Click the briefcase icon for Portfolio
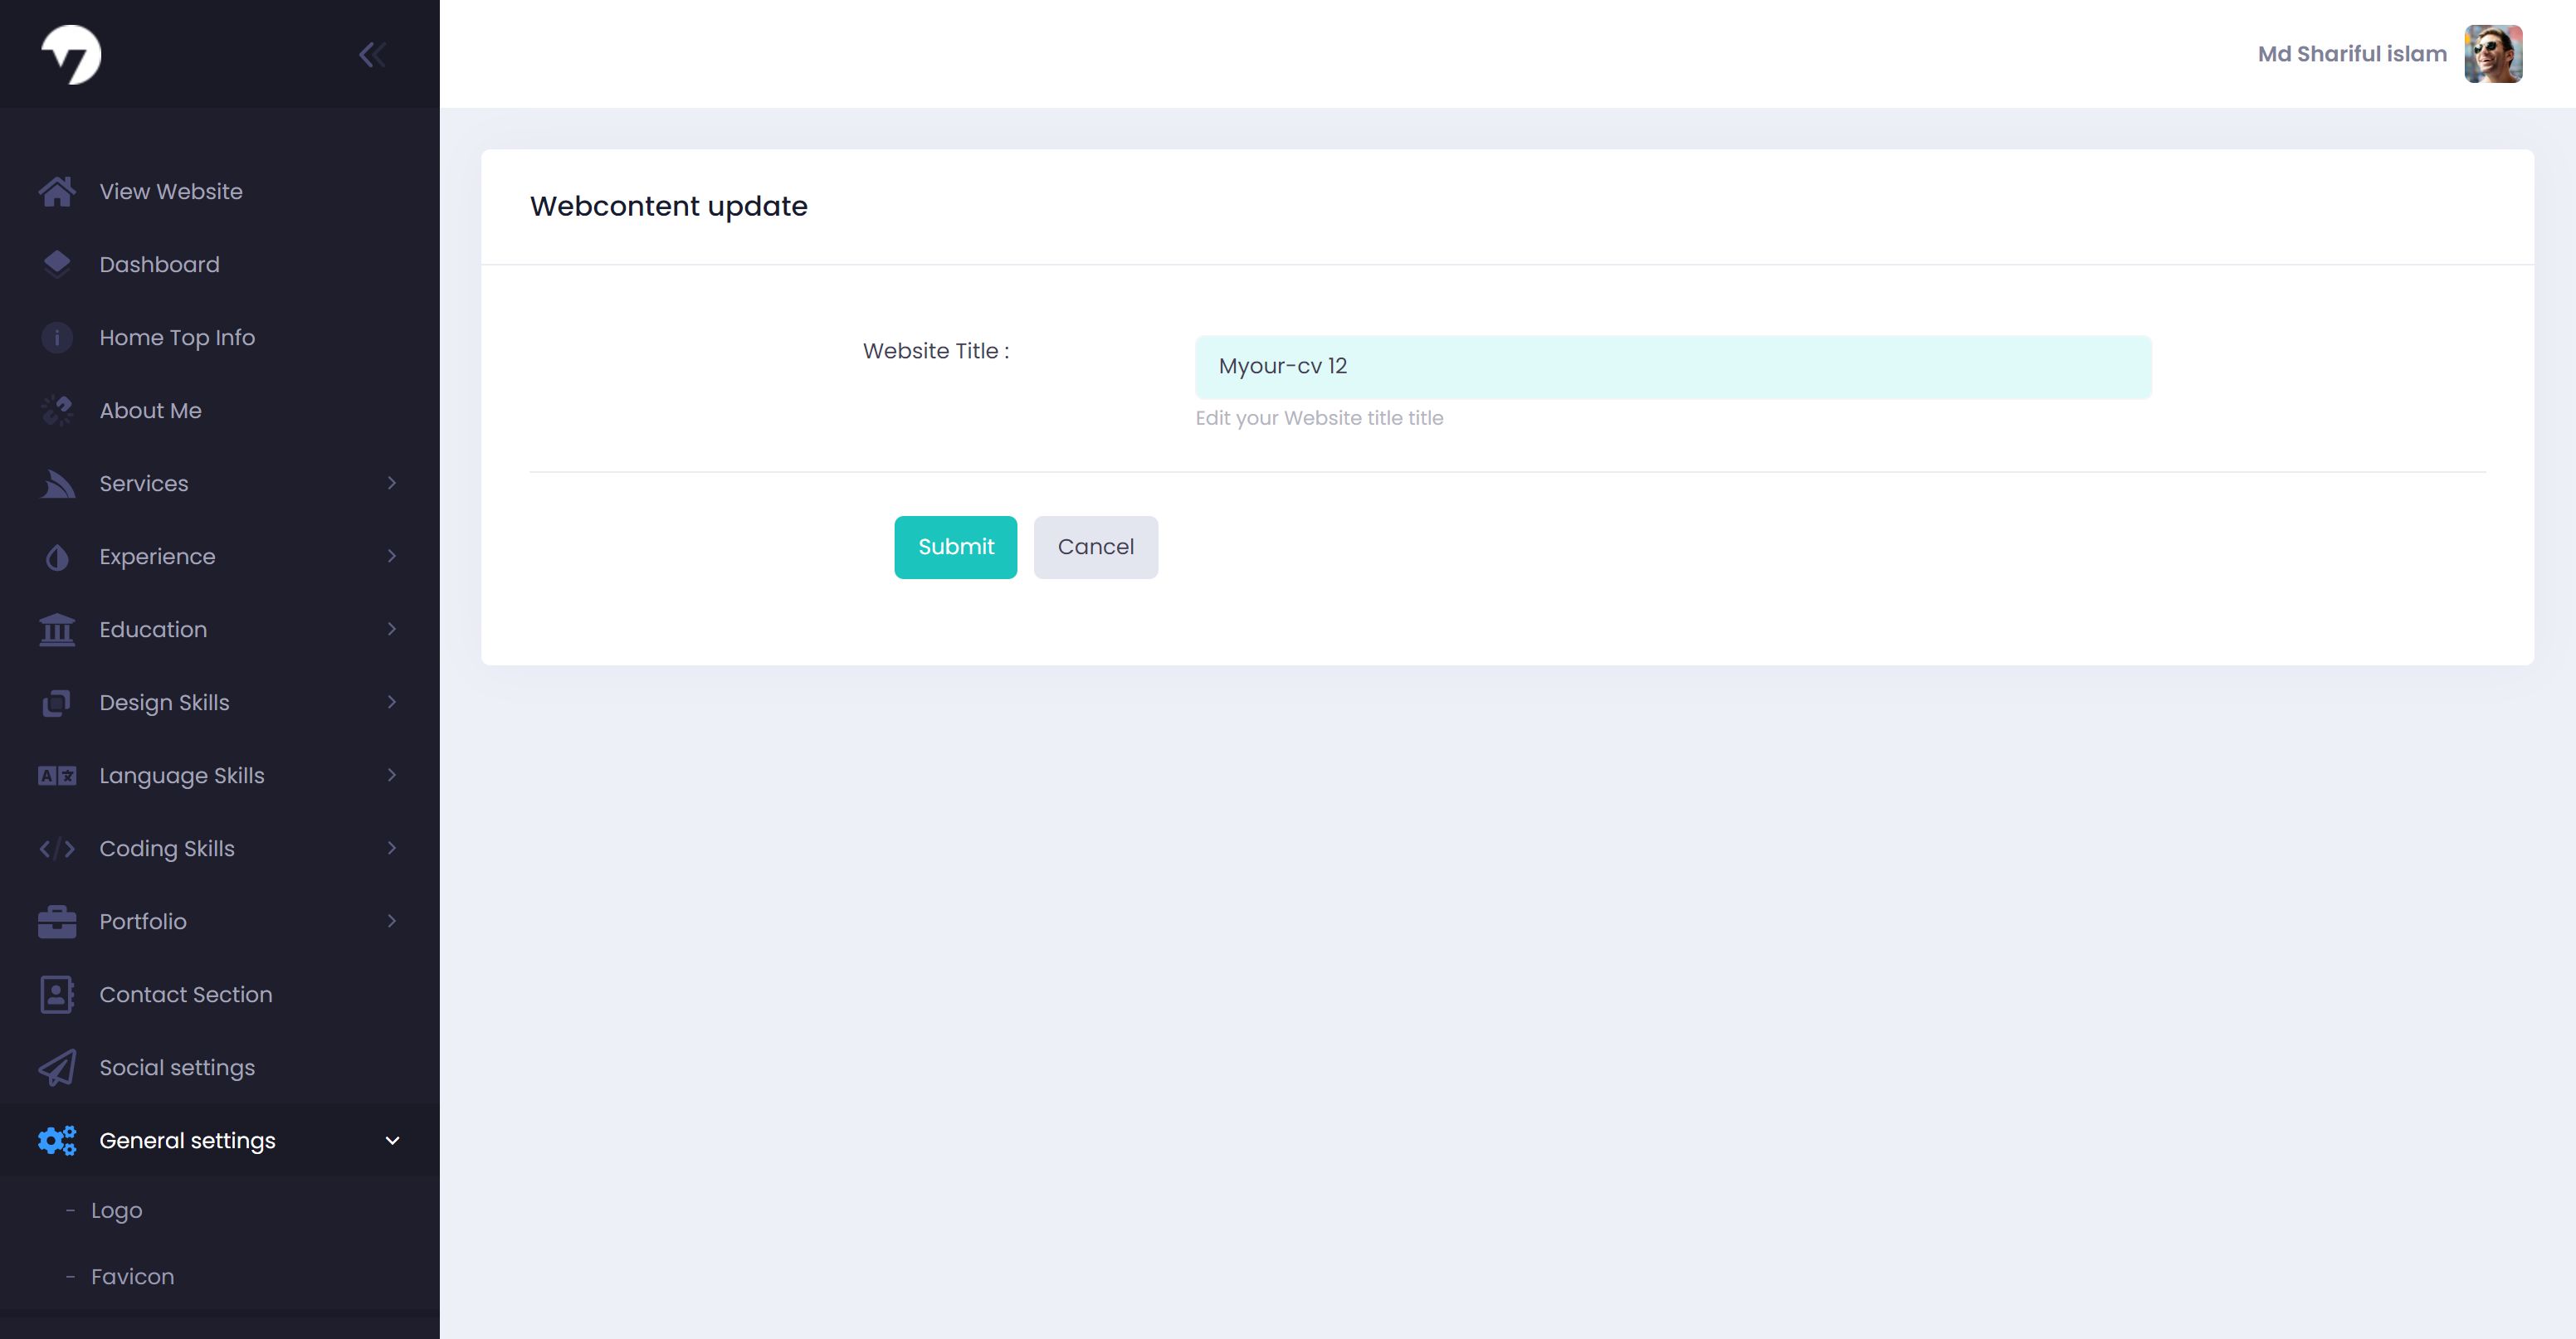Screen dimensions: 2576x1339 point(57,922)
